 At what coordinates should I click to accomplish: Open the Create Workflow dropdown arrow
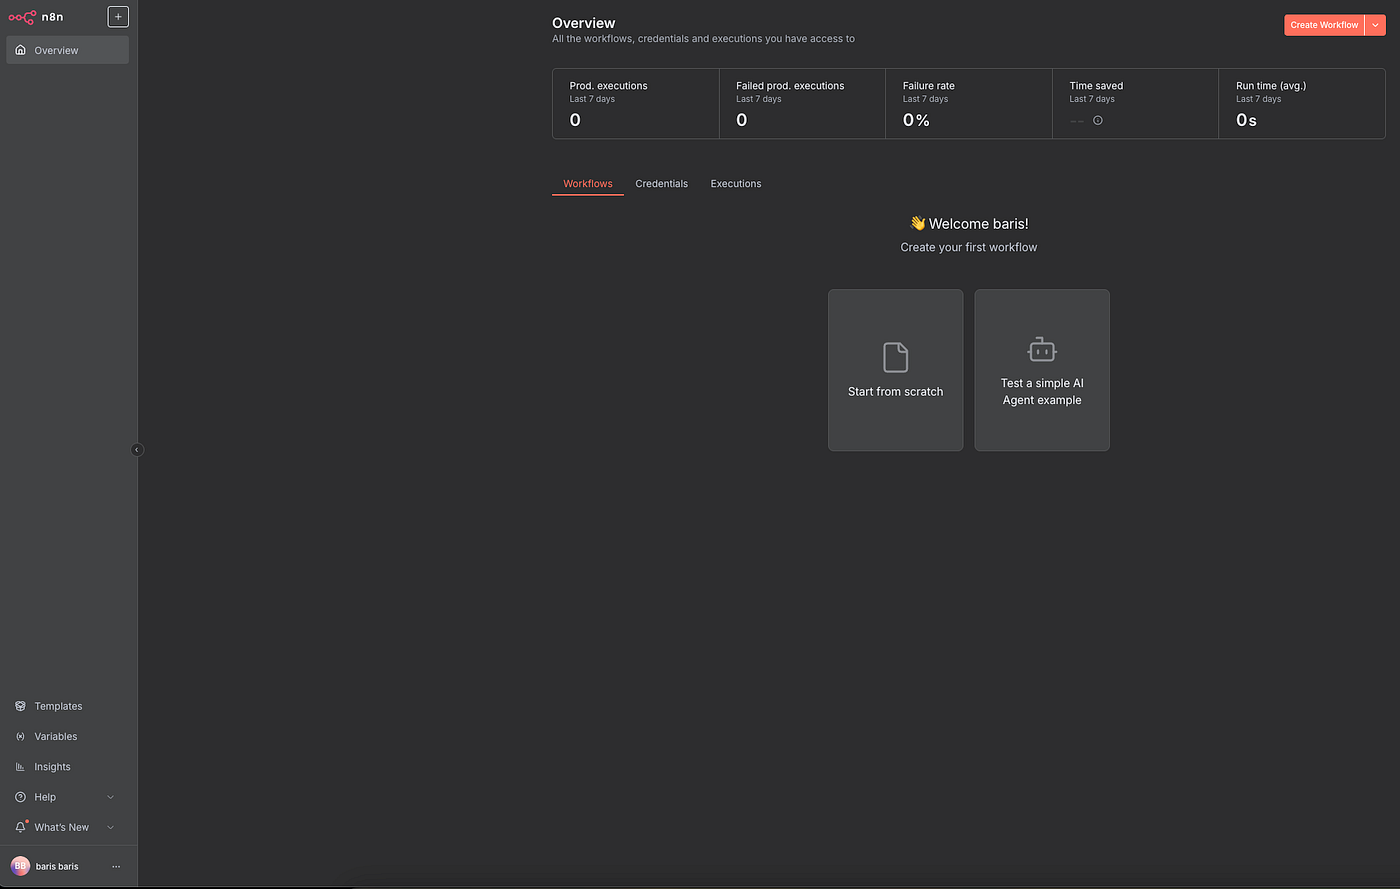point(1375,25)
